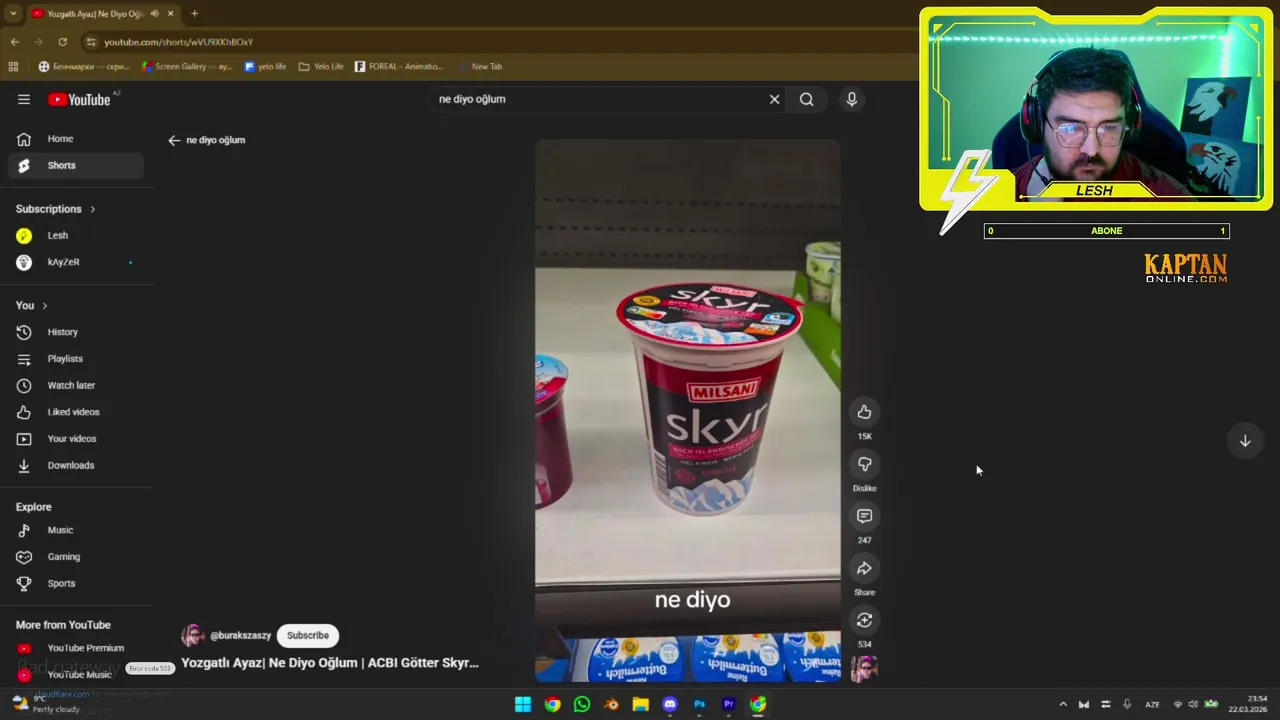
Task: Share this Short
Action: pyautogui.click(x=864, y=568)
